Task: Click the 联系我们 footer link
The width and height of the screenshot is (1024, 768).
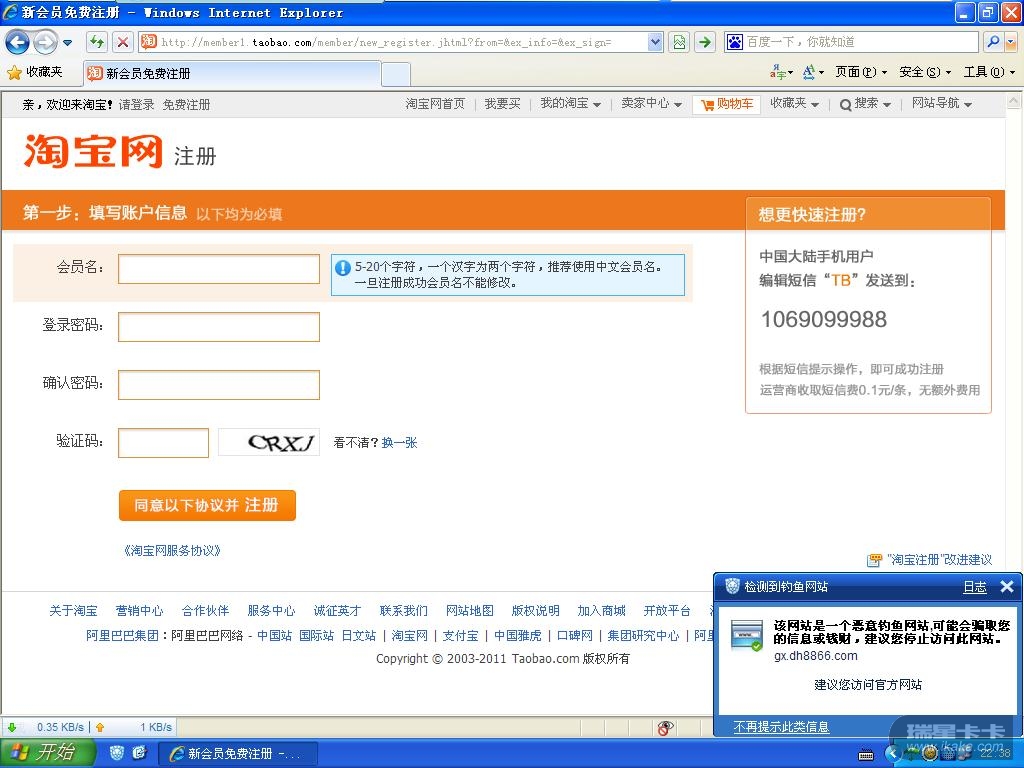Action: pos(404,611)
